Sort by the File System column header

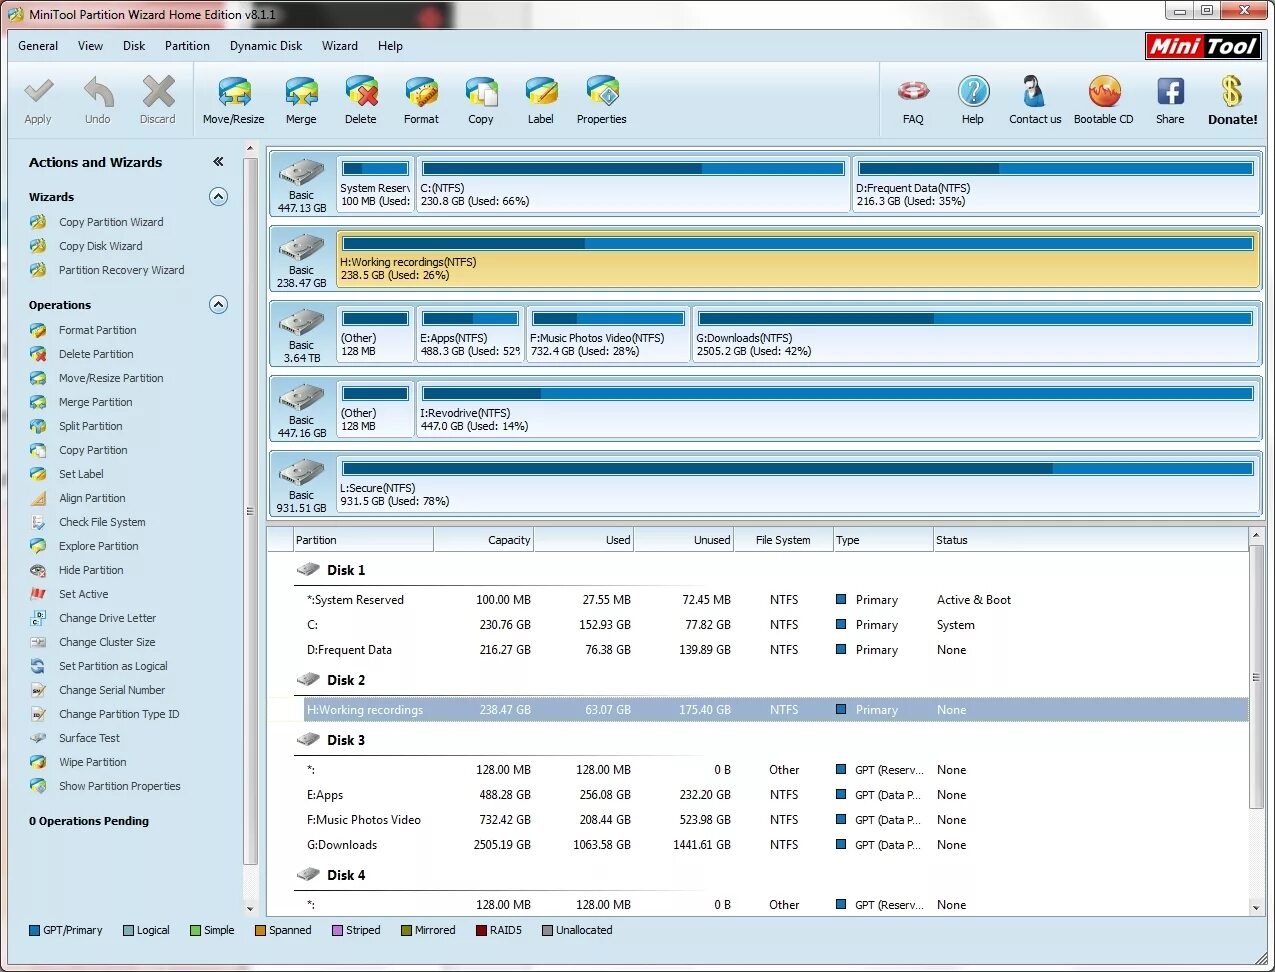pos(784,540)
